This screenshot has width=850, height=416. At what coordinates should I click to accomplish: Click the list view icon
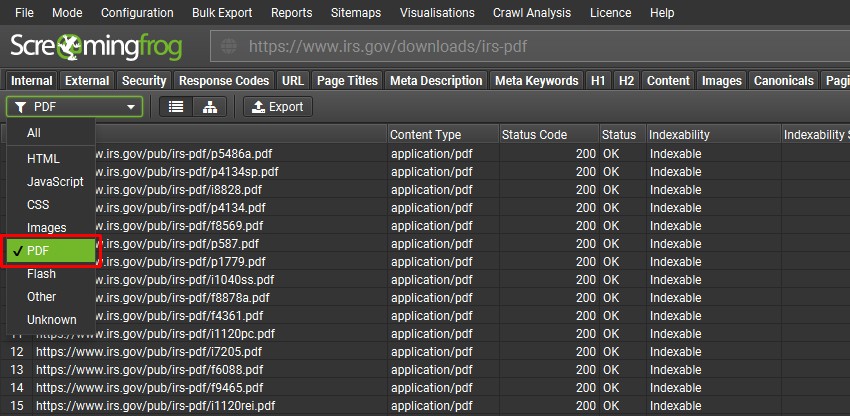(176, 107)
